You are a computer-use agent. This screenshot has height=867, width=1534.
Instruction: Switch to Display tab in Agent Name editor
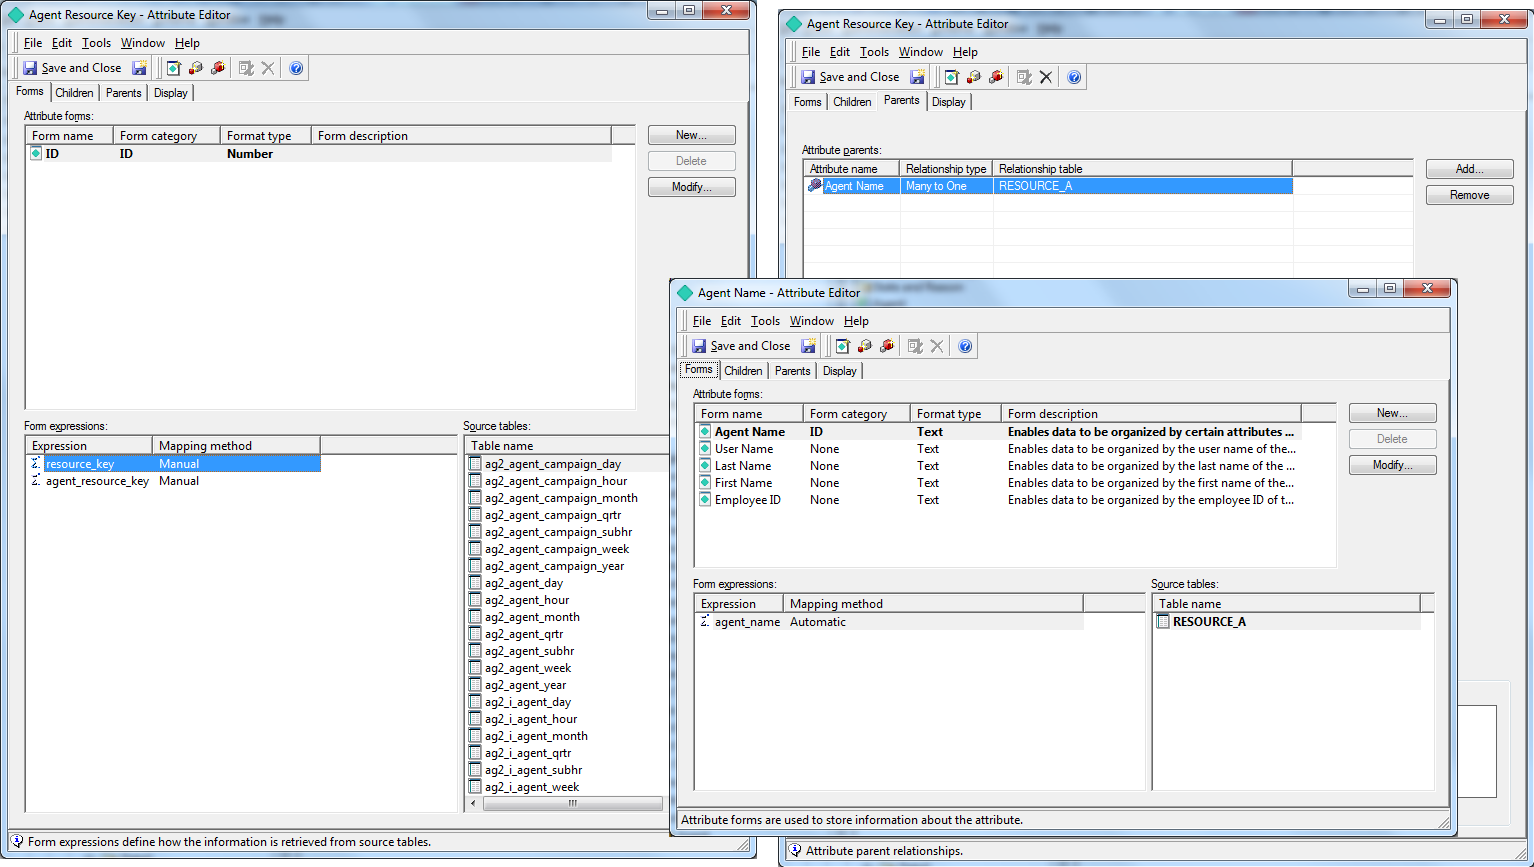[x=839, y=371]
